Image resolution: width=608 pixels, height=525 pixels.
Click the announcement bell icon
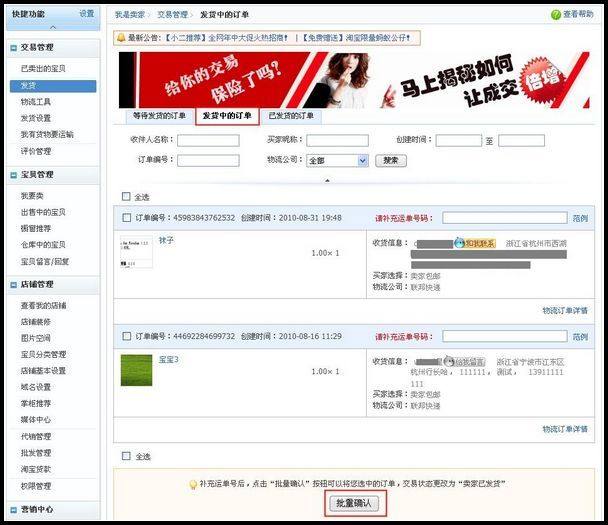pyautogui.click(x=121, y=38)
